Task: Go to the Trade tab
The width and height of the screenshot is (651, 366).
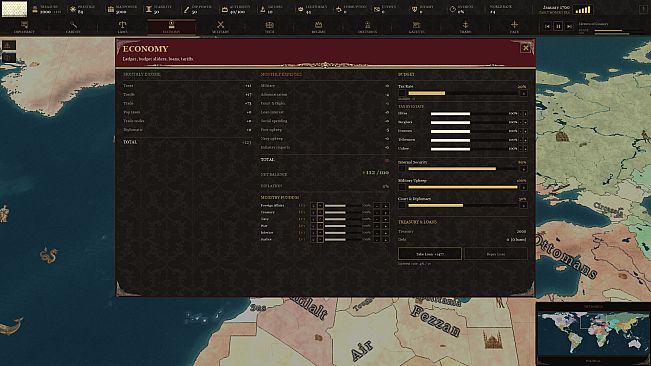Action: click(x=465, y=27)
